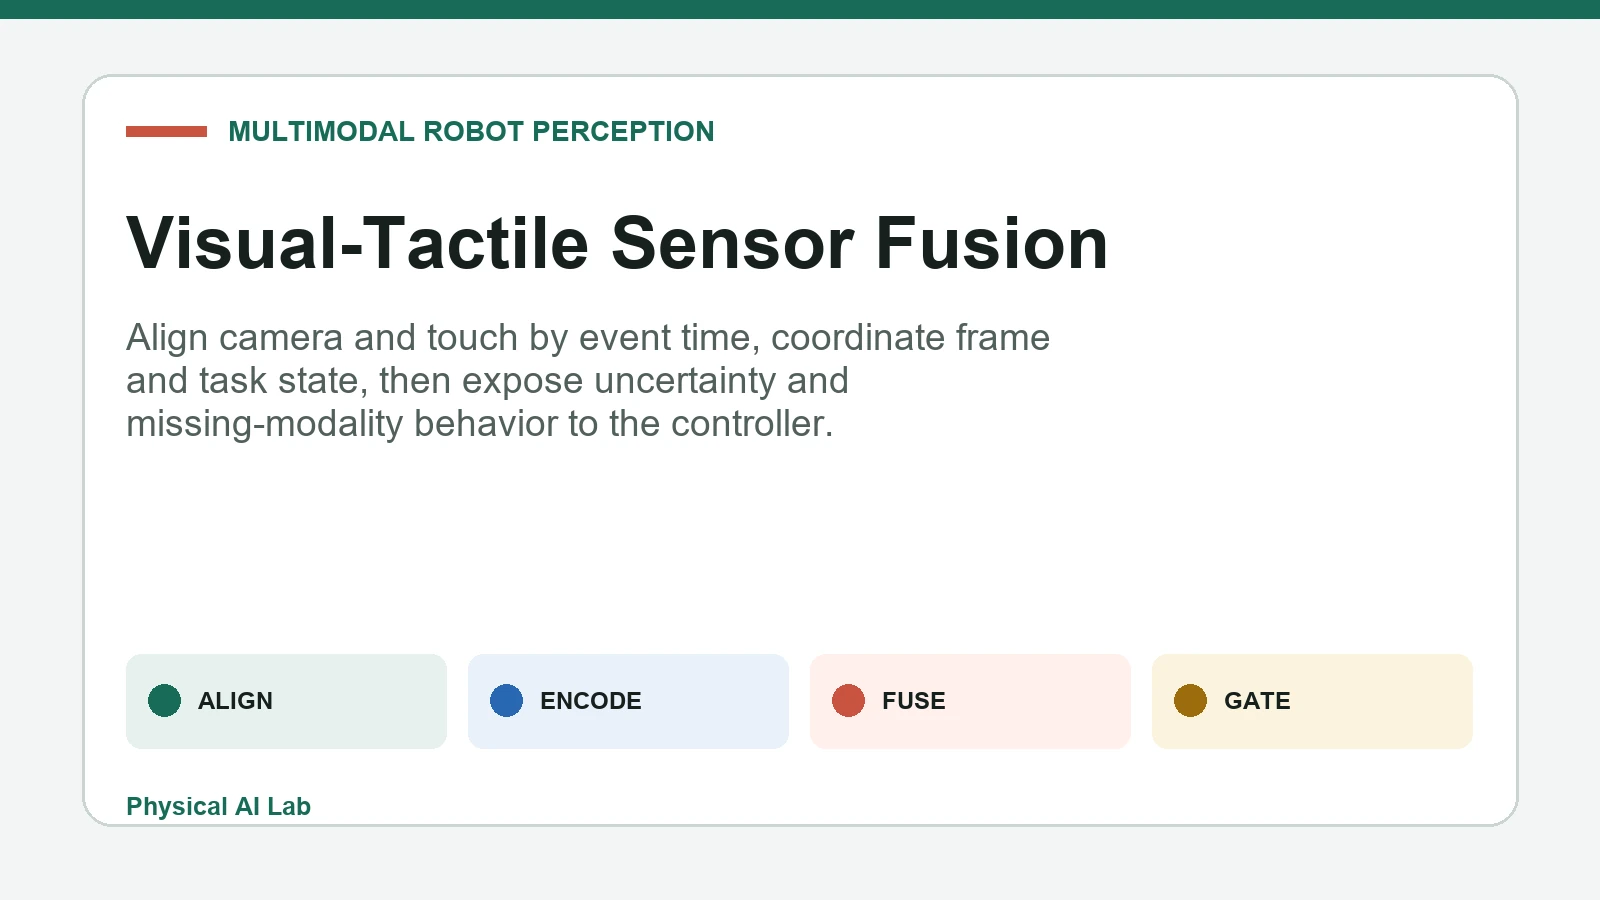Click the blue ENCODE circle icon
The height and width of the screenshot is (900, 1600).
[x=506, y=701]
